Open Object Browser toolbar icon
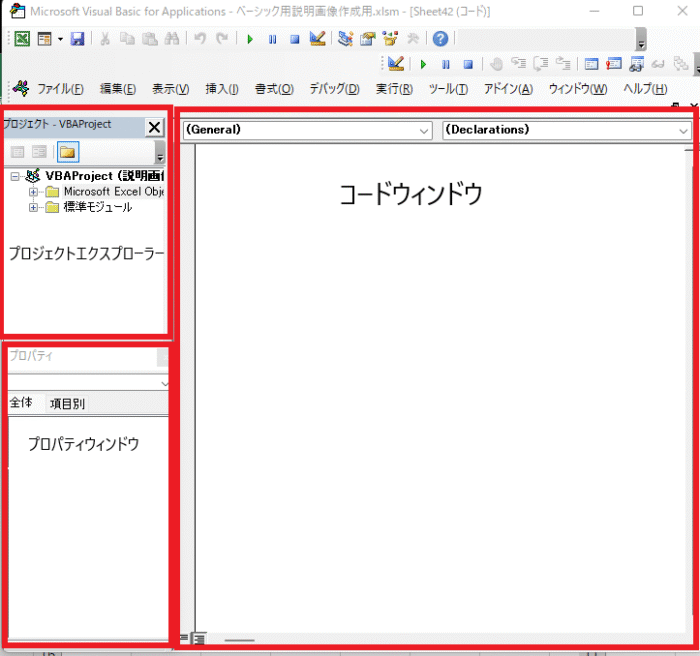The height and width of the screenshot is (656, 700). 389,39
